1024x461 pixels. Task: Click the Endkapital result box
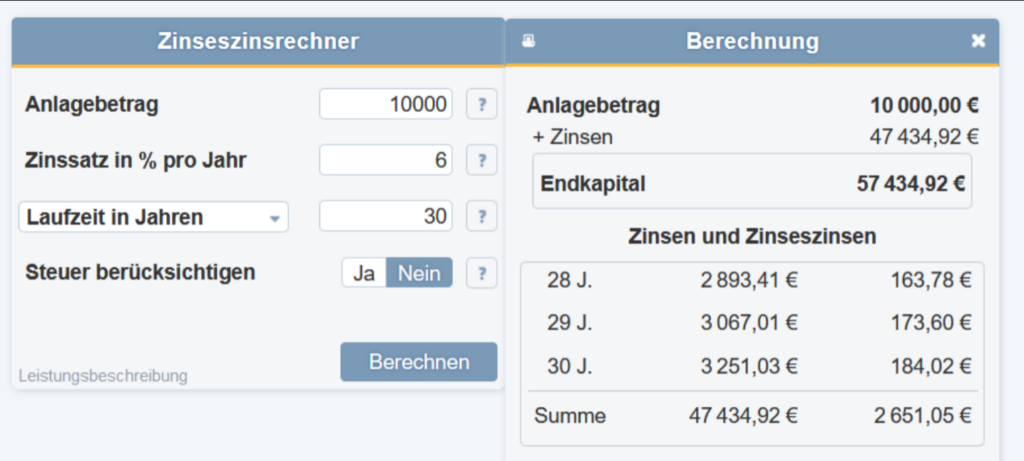point(752,183)
